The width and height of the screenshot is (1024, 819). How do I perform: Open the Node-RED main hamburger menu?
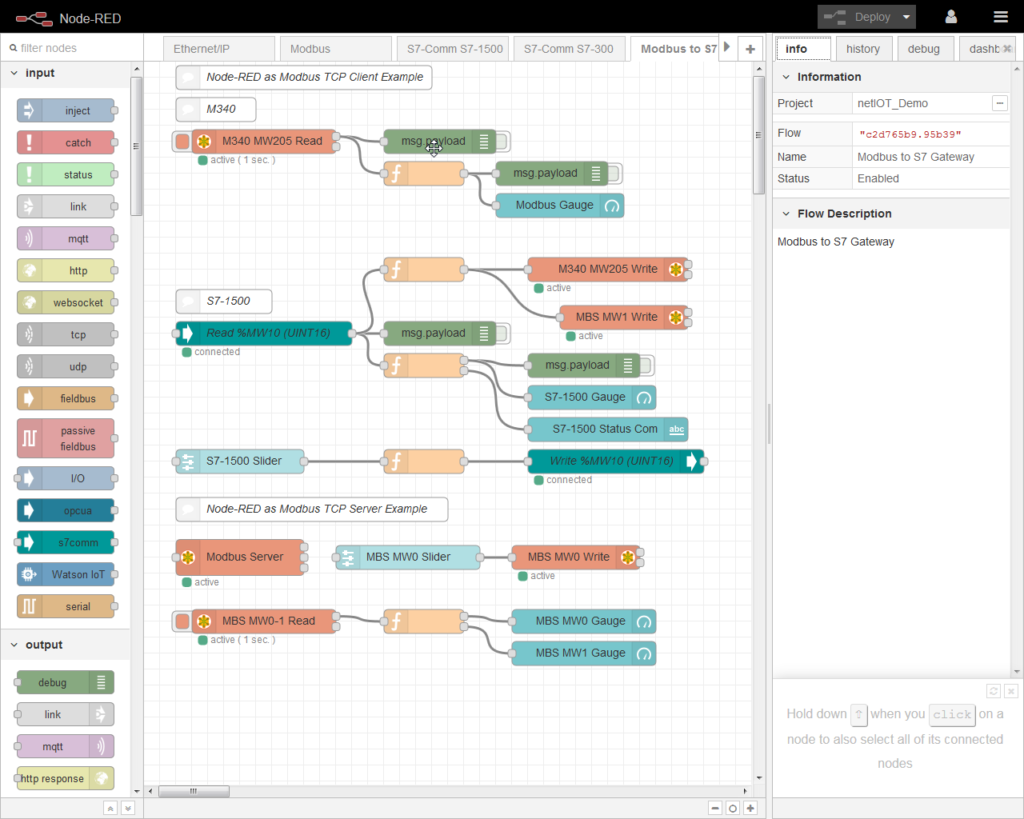click(x=1000, y=16)
